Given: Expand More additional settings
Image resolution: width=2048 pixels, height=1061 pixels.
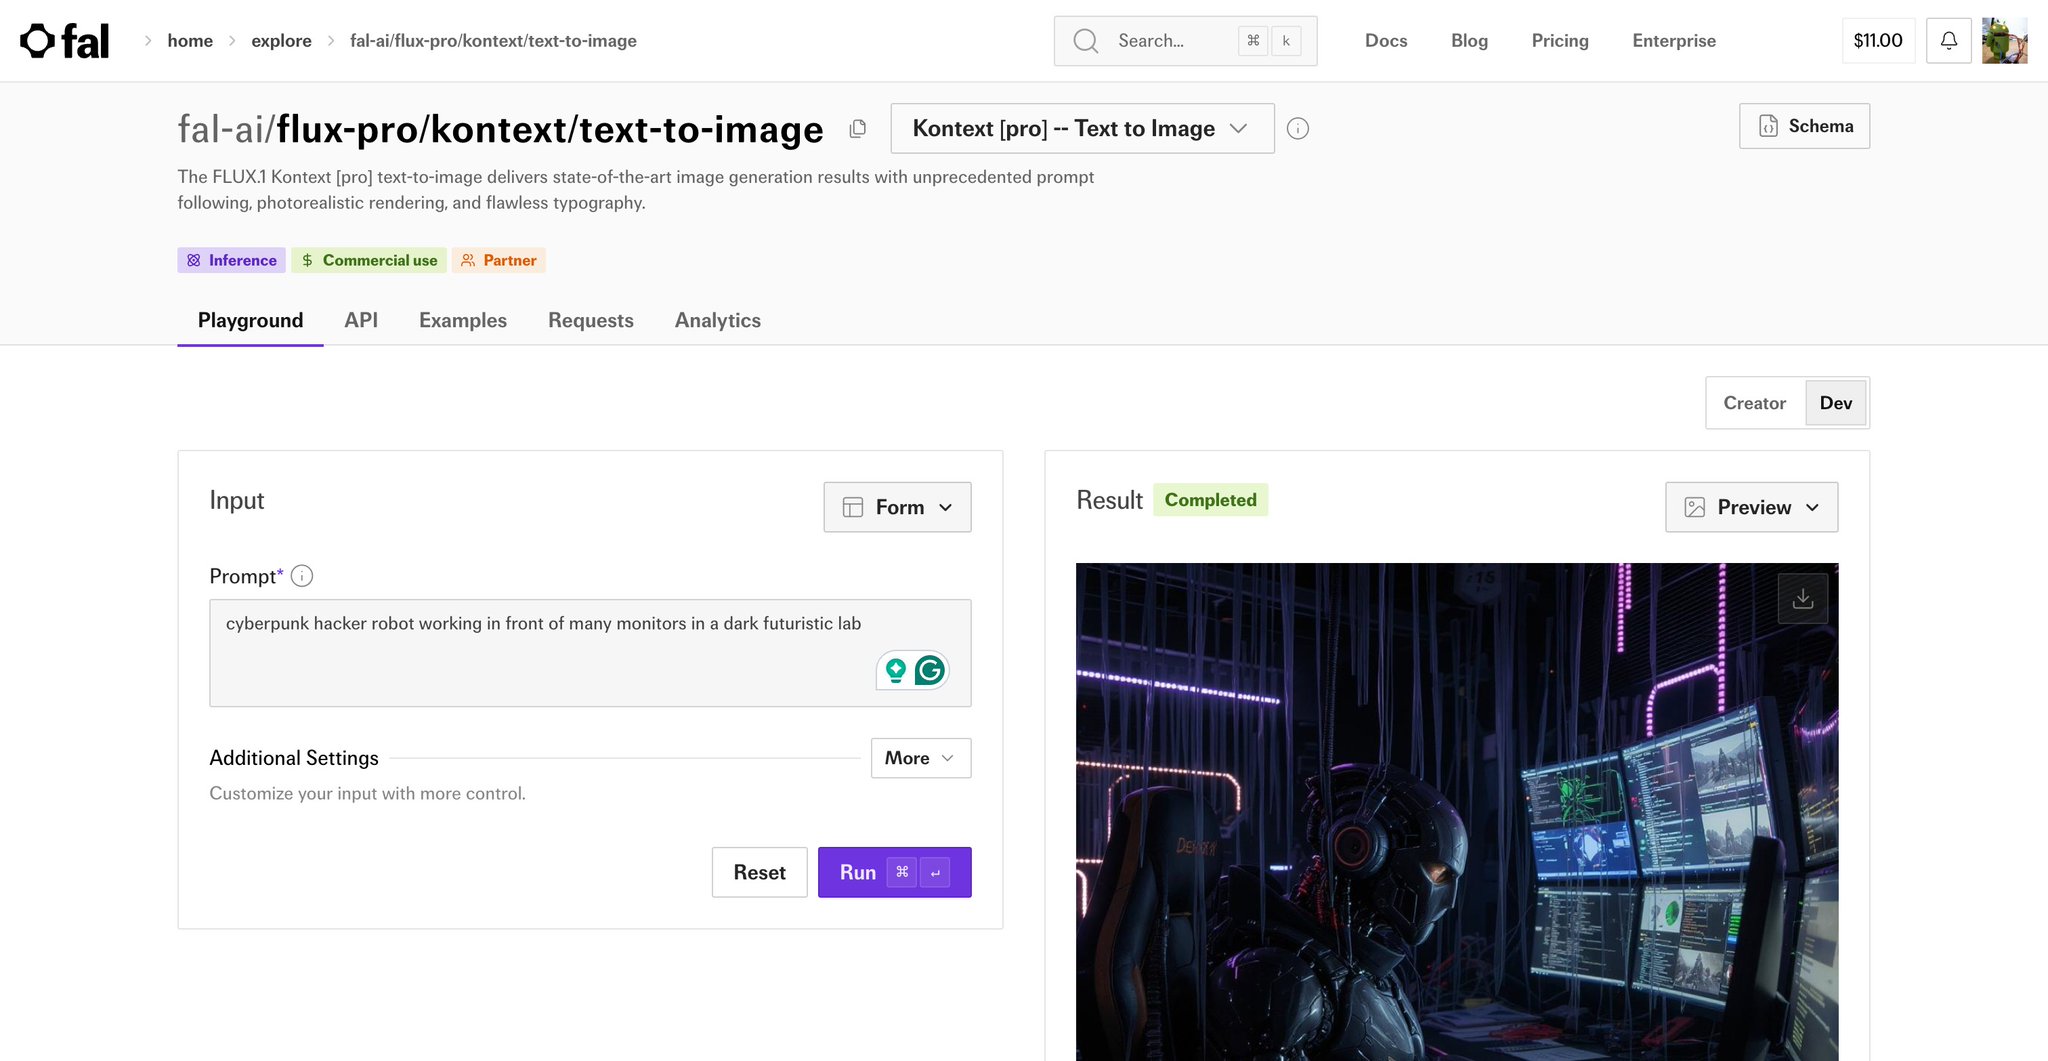Looking at the screenshot, I should tap(920, 758).
